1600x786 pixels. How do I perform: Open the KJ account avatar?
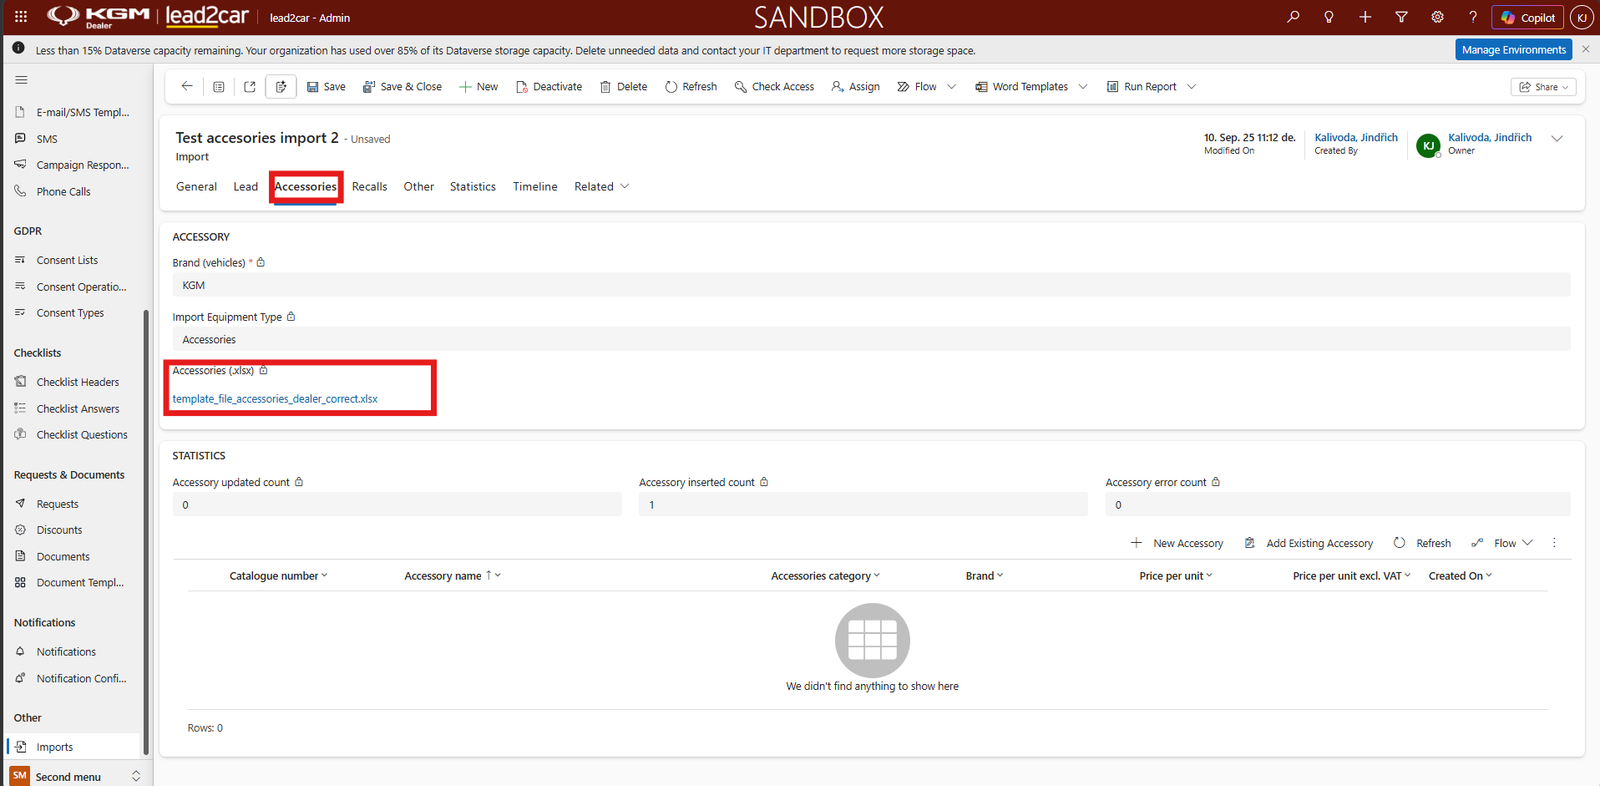(x=1581, y=17)
